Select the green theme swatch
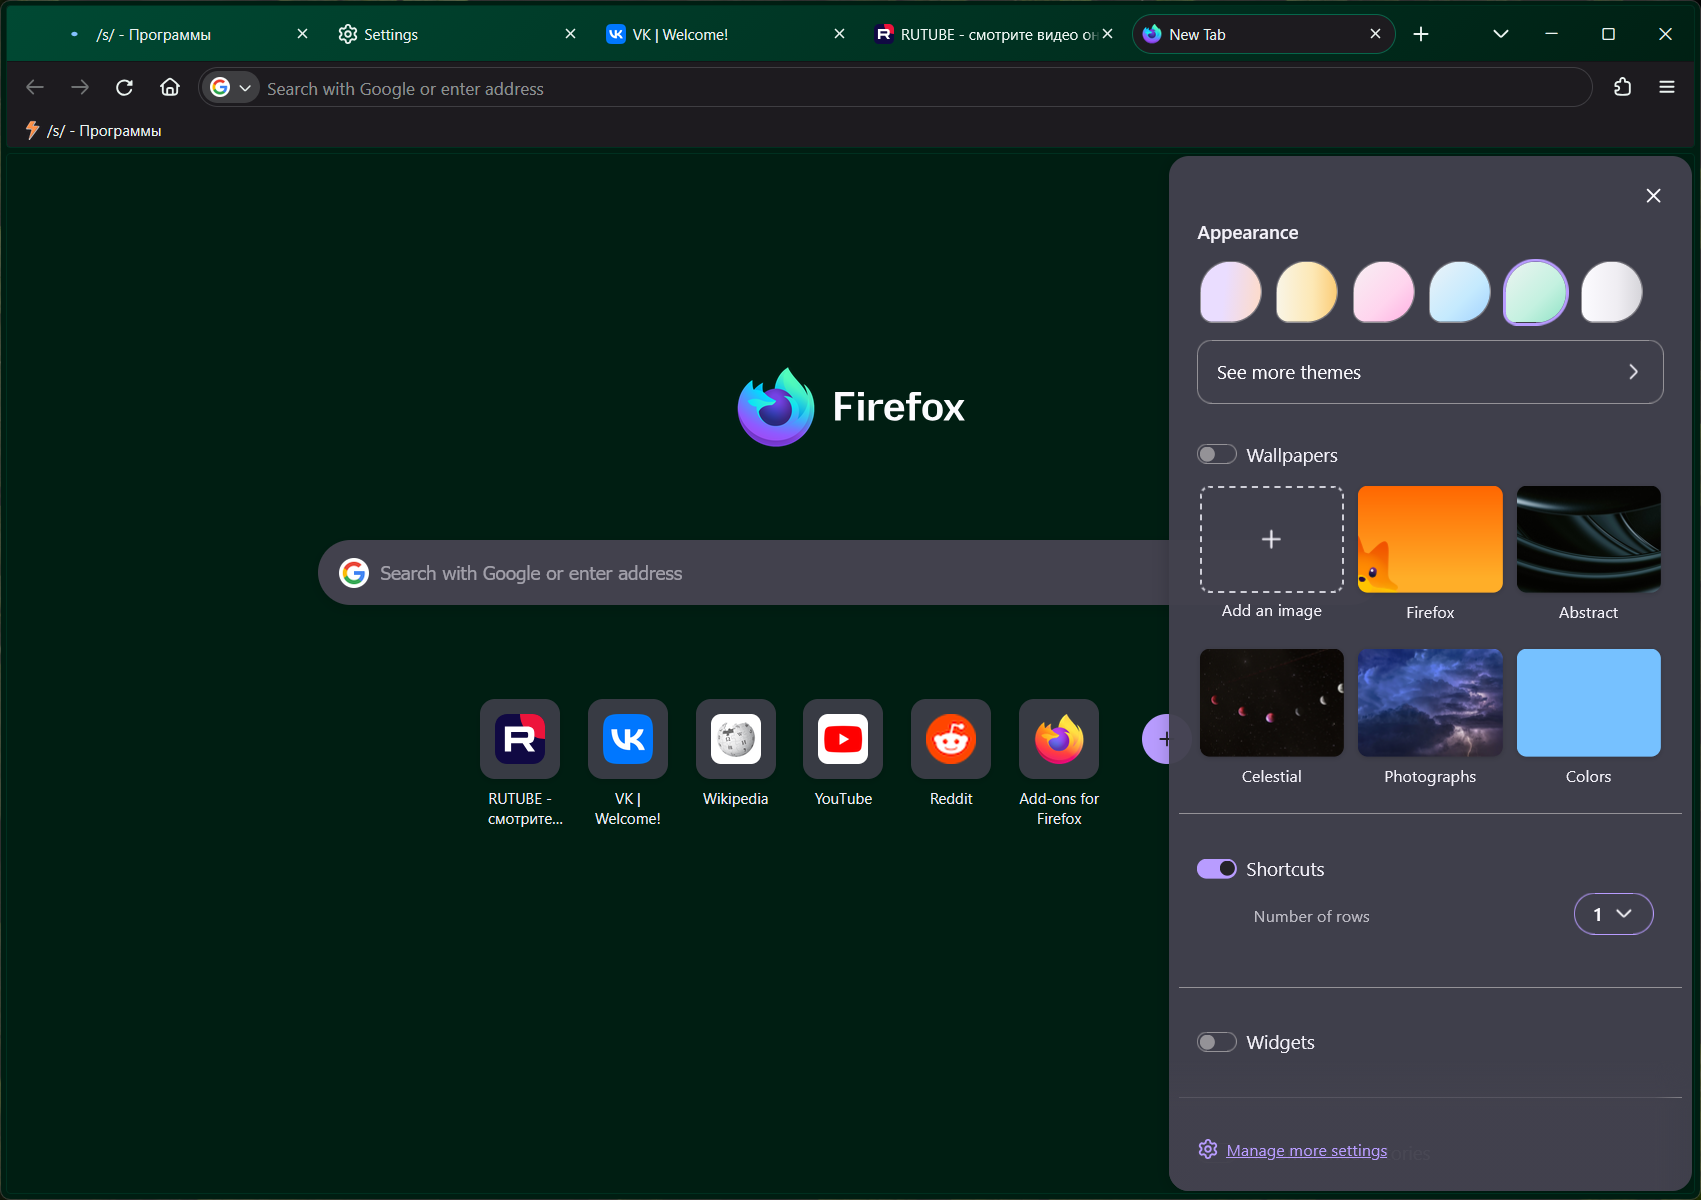This screenshot has width=1701, height=1200. (1536, 292)
